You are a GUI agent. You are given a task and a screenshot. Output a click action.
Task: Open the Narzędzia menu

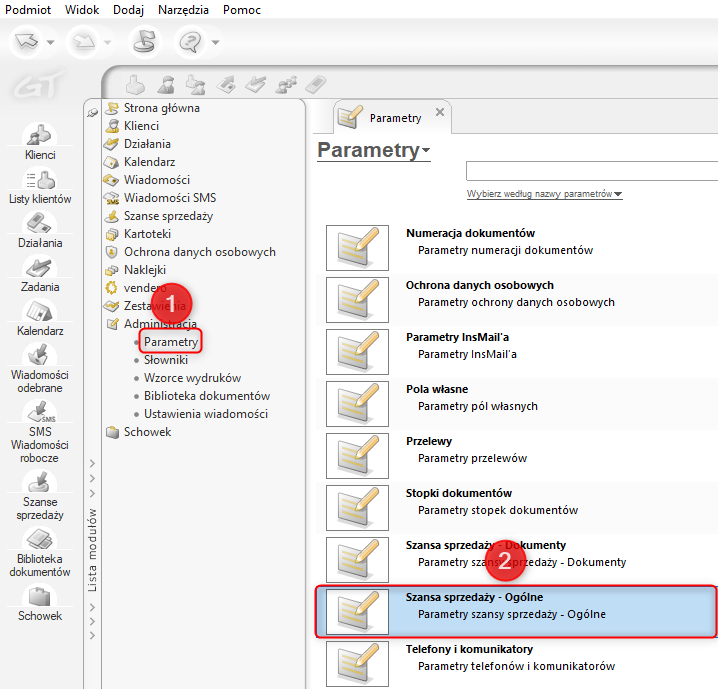point(183,10)
